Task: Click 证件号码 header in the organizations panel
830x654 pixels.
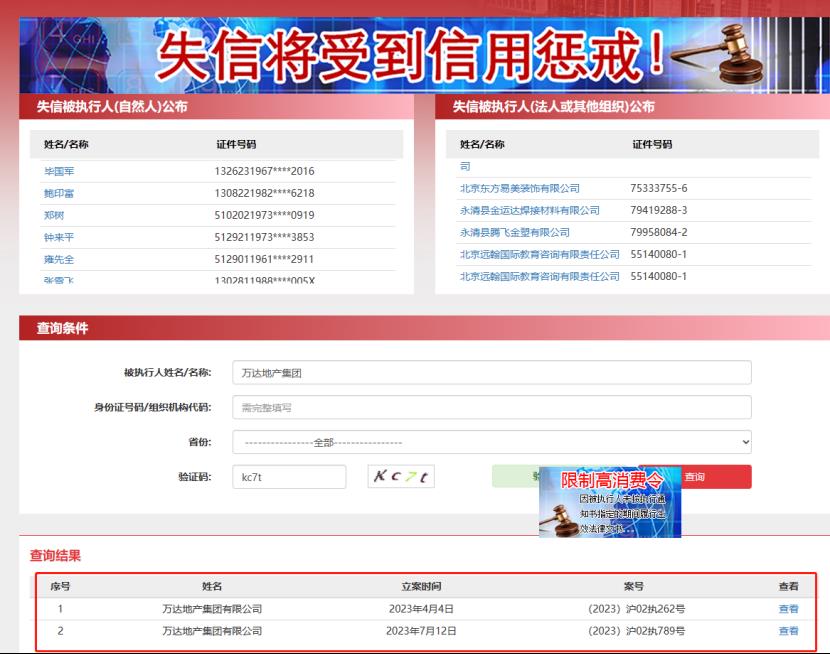Action: coord(652,144)
